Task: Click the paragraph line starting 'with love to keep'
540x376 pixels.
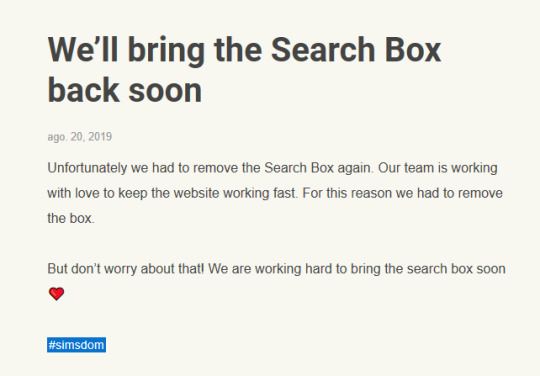Action: coord(275,193)
